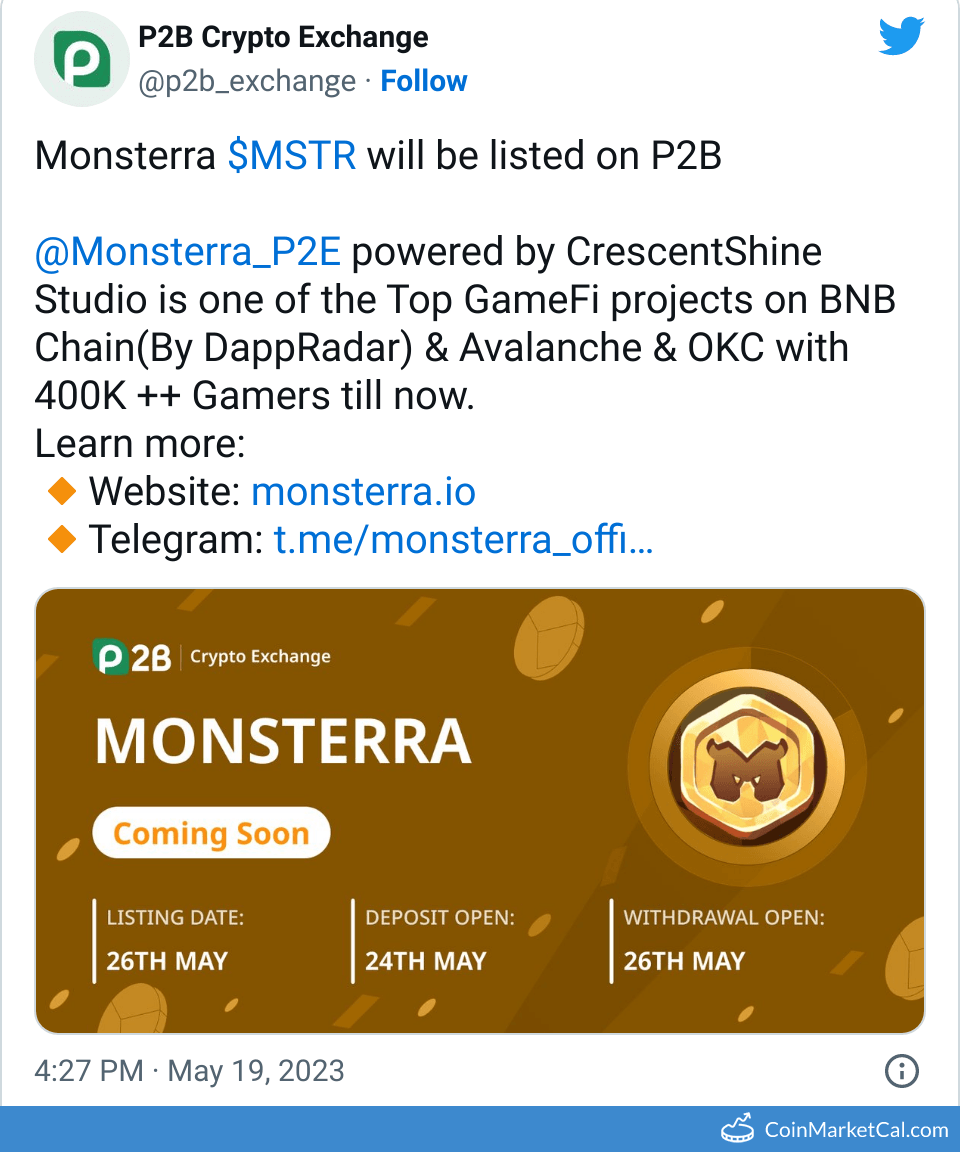Viewport: 960px width, 1152px height.
Task: Open the t.me/monsterra Telegram link
Action: 464,540
